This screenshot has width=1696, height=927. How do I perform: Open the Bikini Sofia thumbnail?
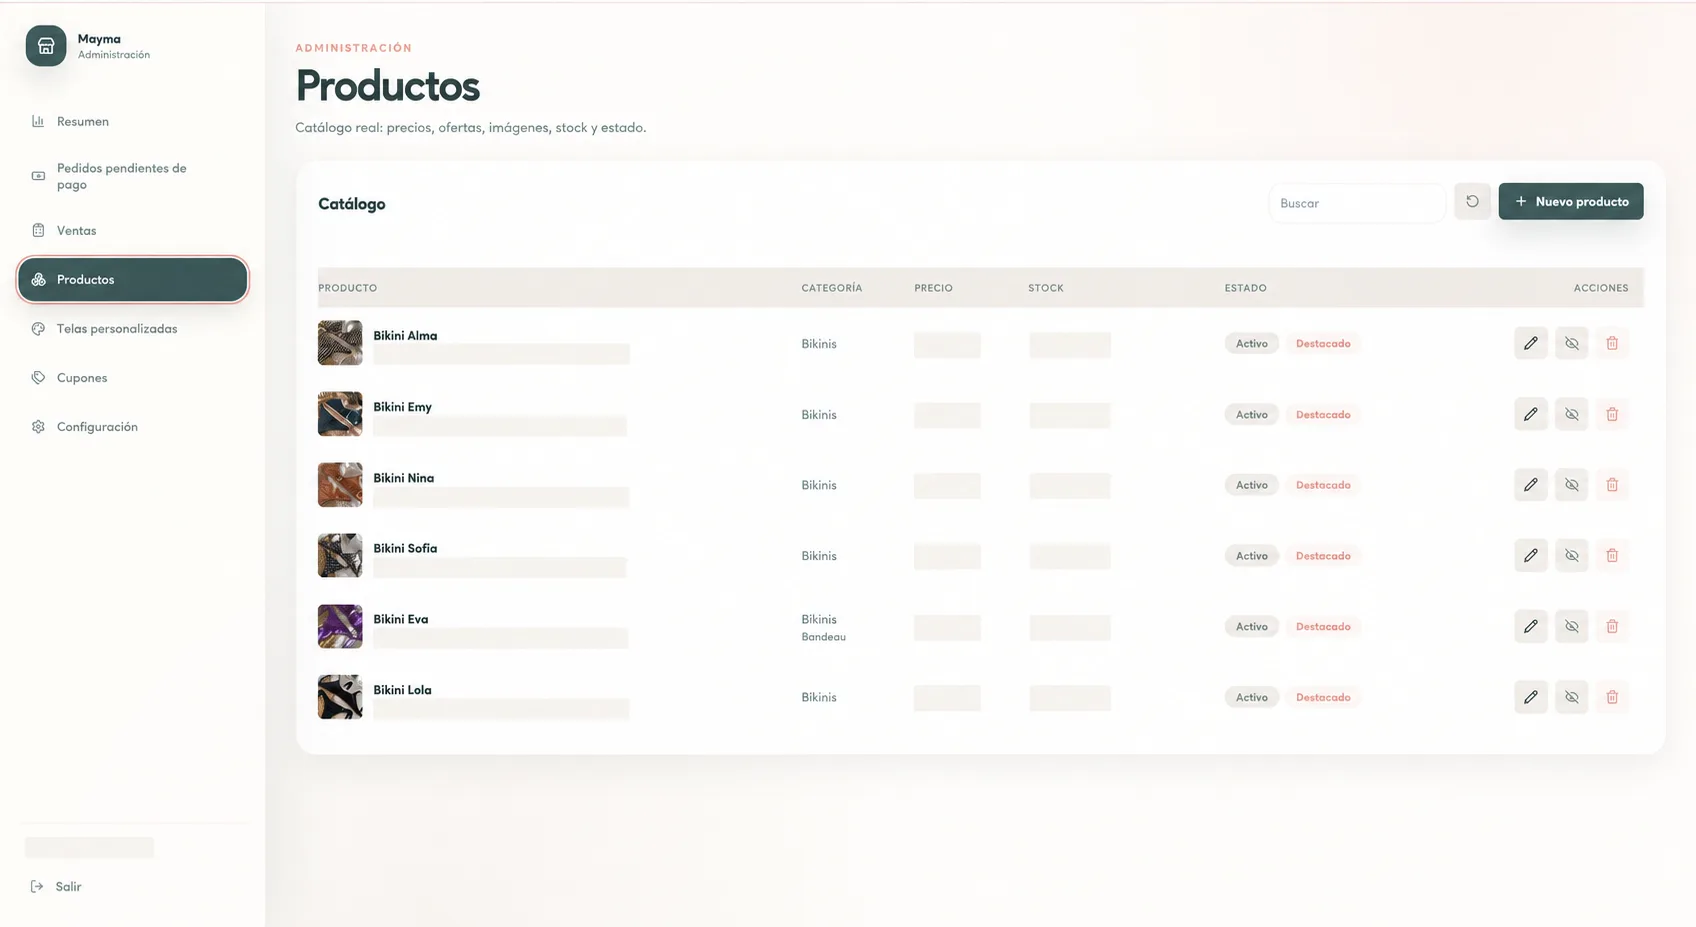pos(340,555)
